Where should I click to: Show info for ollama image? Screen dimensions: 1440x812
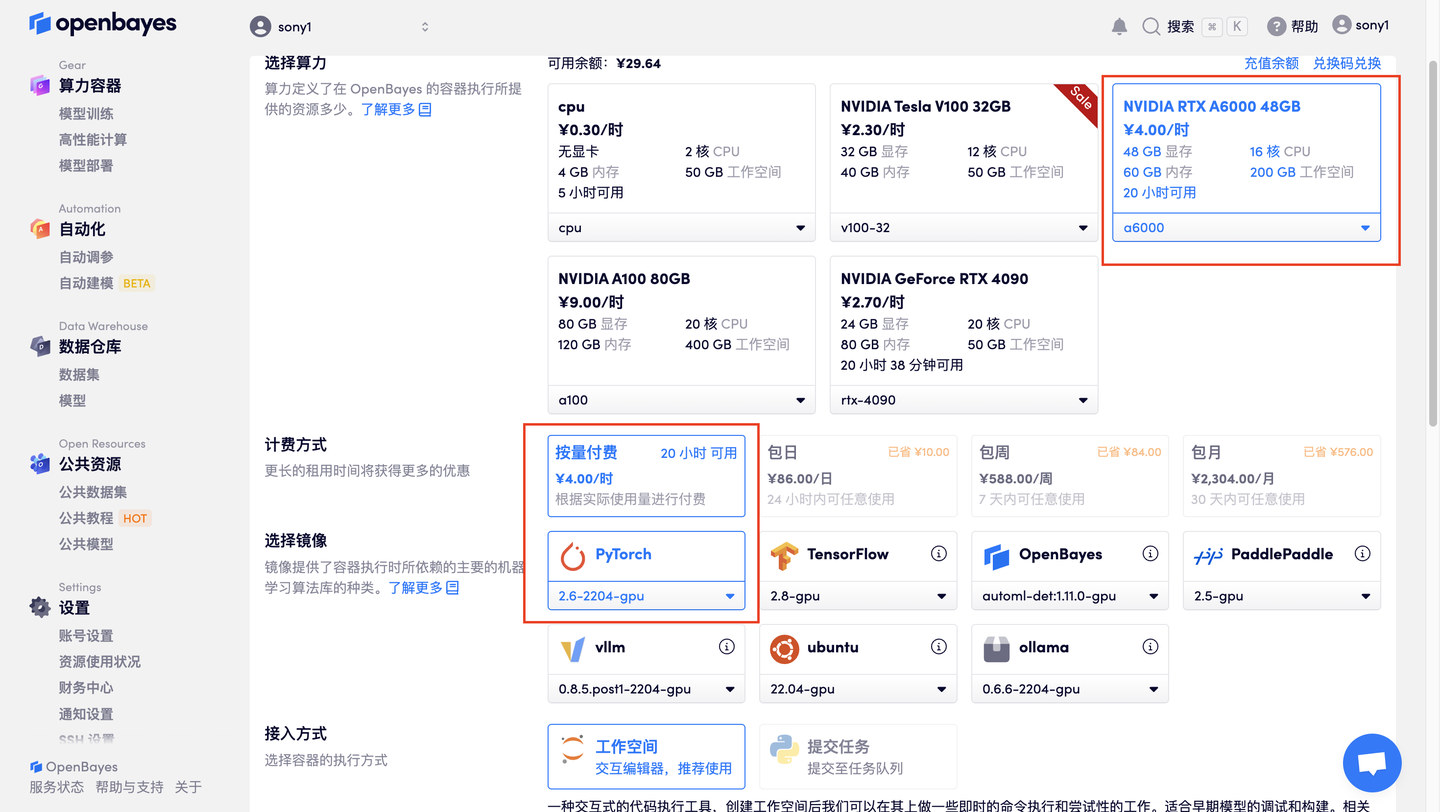(x=1150, y=647)
